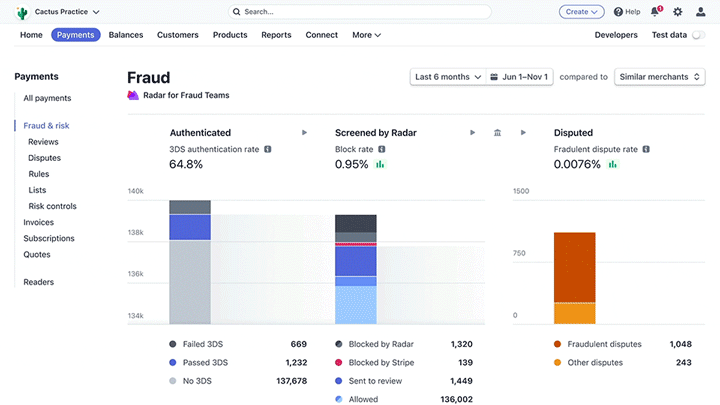Click info icon beside 3DS authentication rate
Image resolution: width=720 pixels, height=405 pixels.
coord(268,149)
